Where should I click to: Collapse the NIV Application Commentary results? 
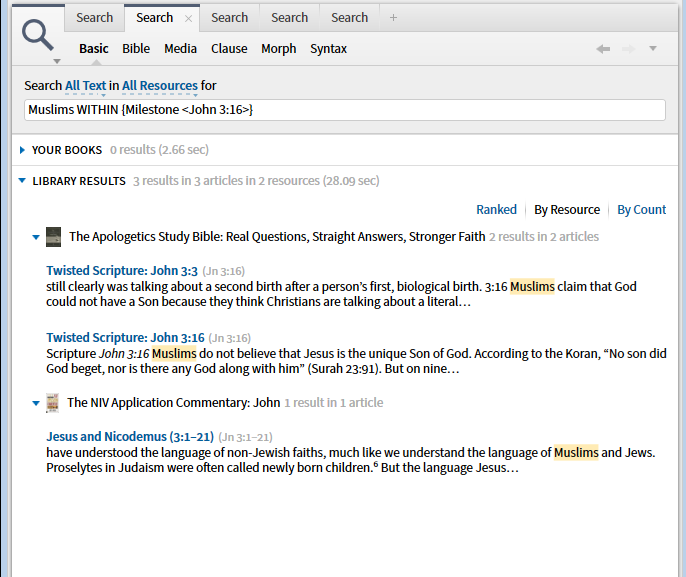pos(36,403)
